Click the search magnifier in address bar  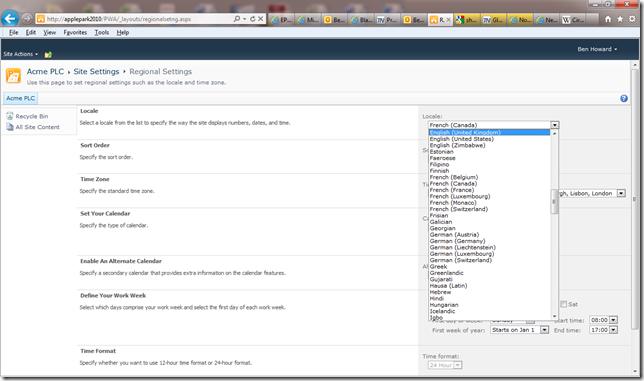[x=237, y=19]
